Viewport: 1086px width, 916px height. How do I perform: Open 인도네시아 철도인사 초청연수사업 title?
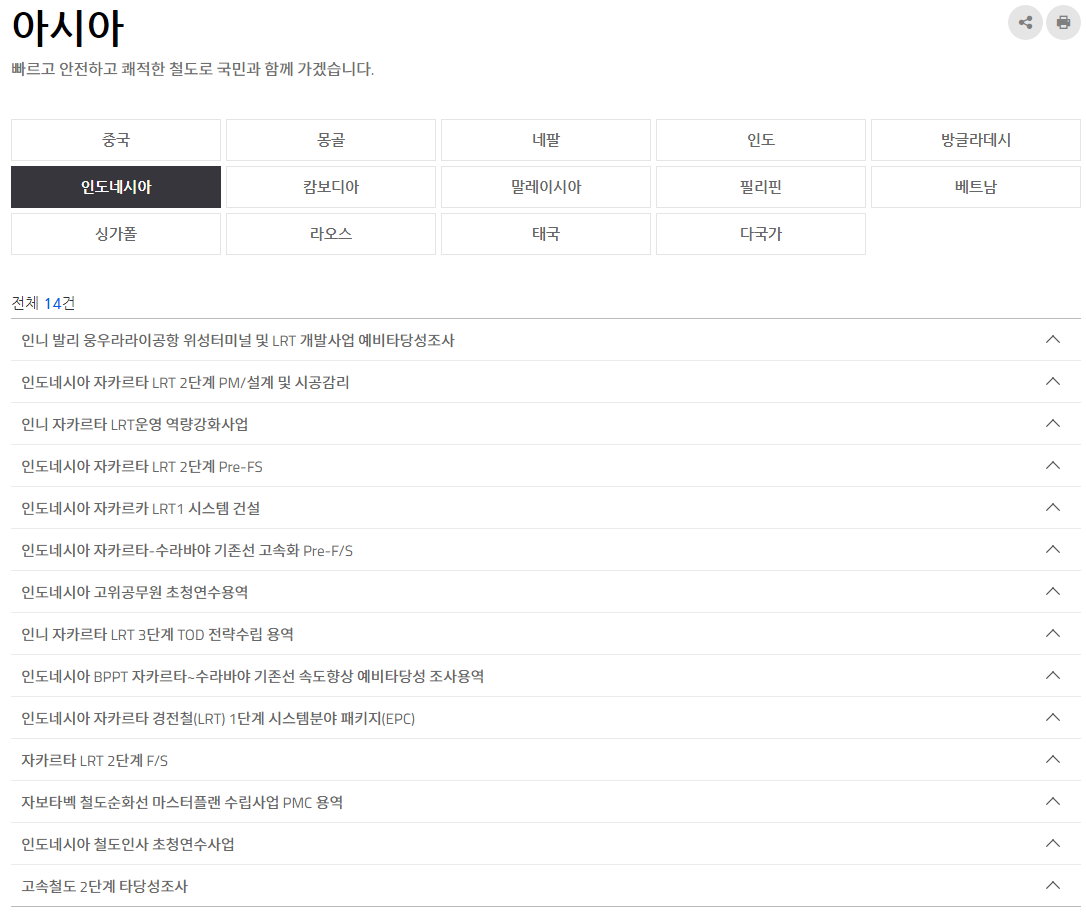[127, 844]
